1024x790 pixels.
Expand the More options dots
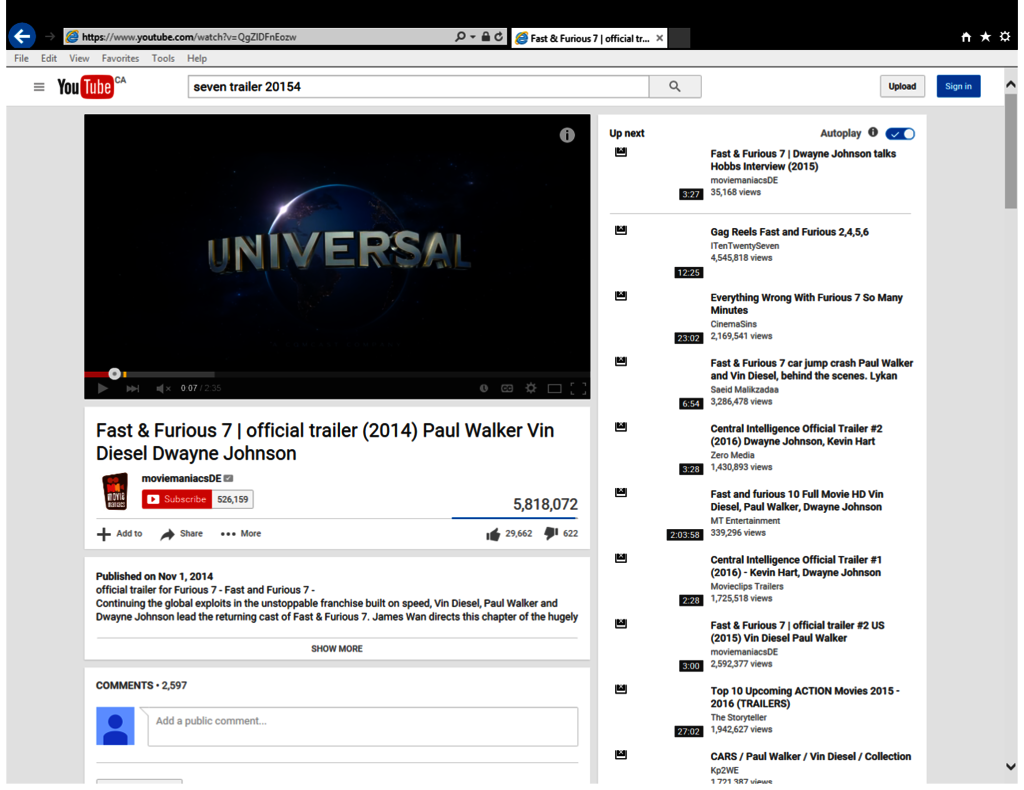[x=228, y=534]
